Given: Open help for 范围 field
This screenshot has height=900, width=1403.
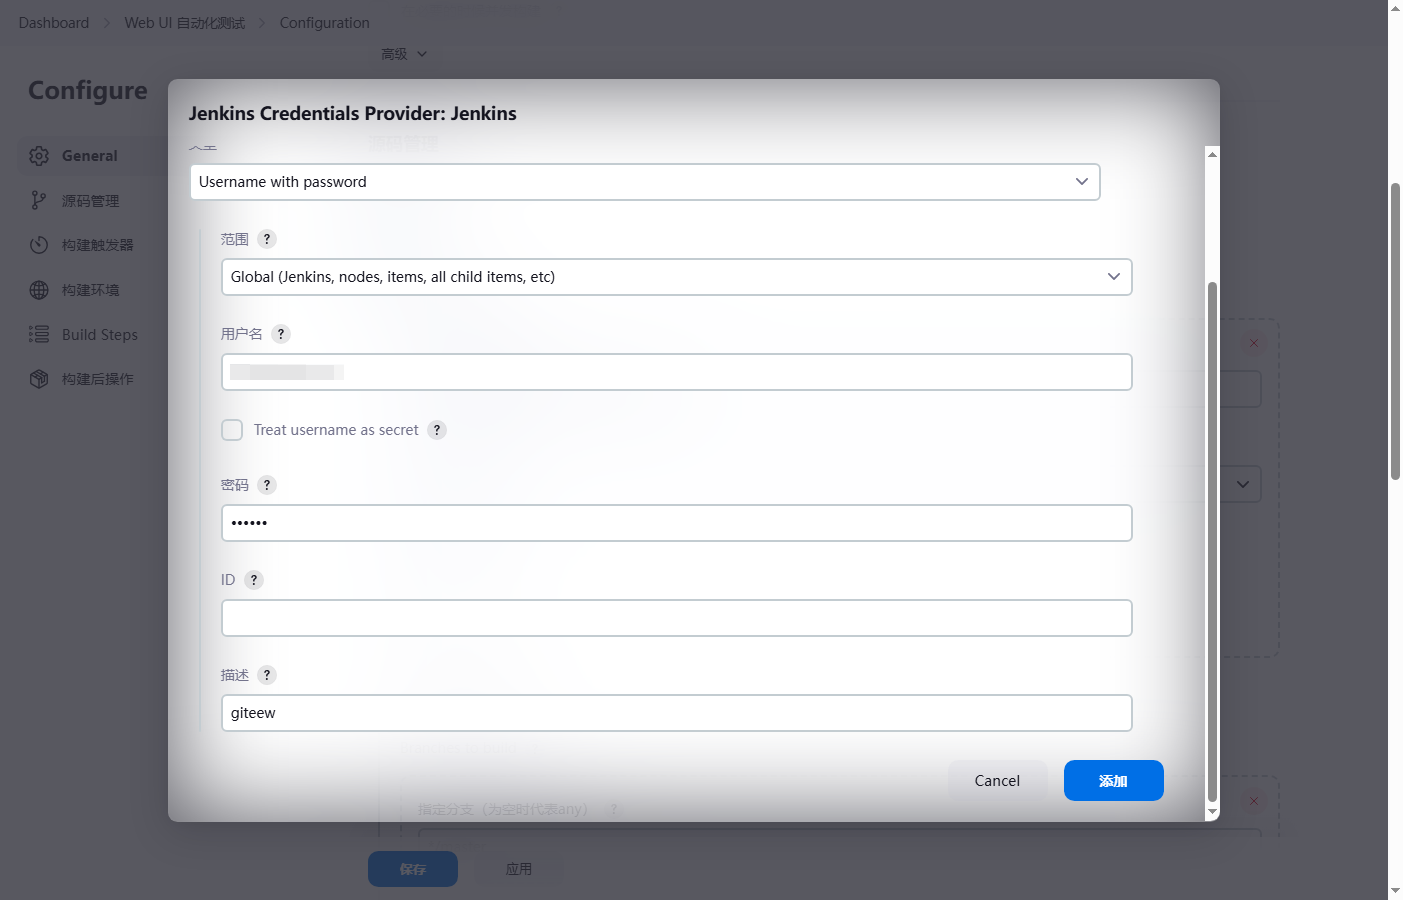Looking at the screenshot, I should click(267, 239).
